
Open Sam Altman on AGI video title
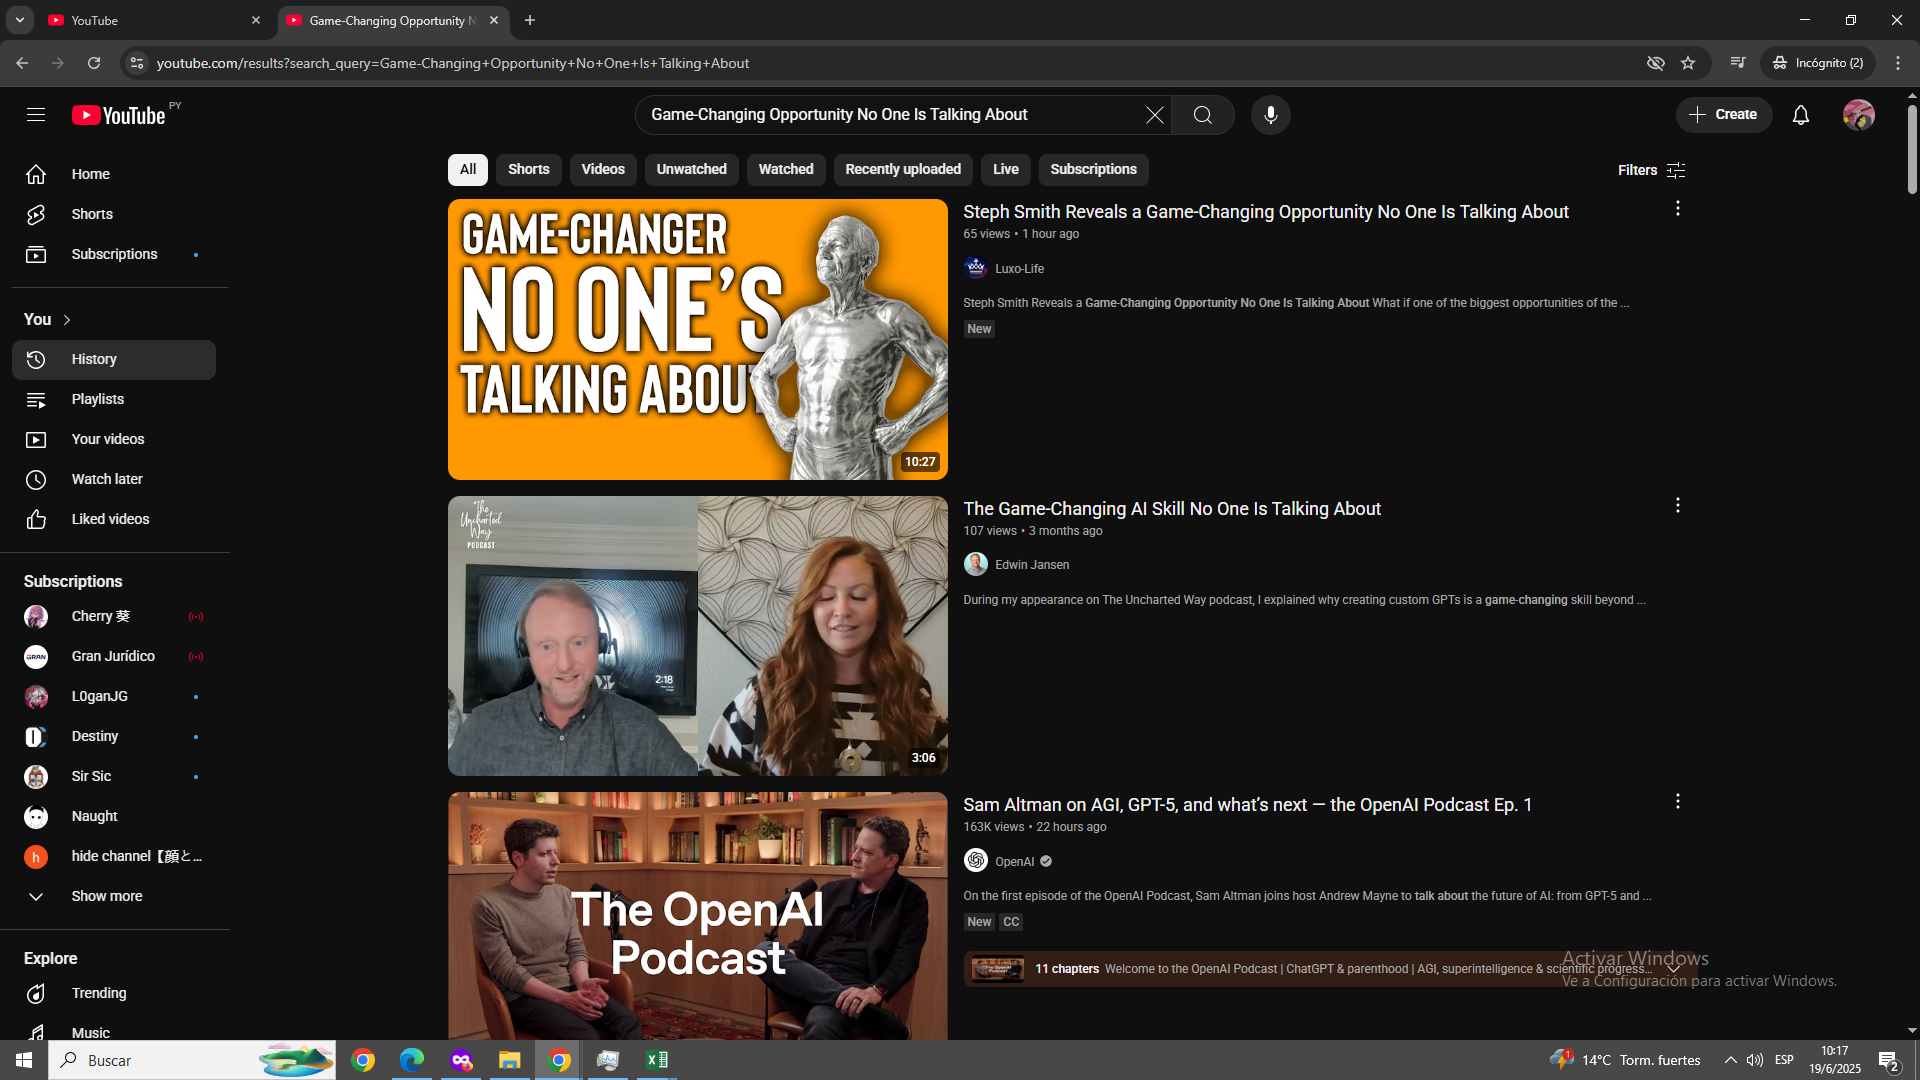click(1248, 805)
